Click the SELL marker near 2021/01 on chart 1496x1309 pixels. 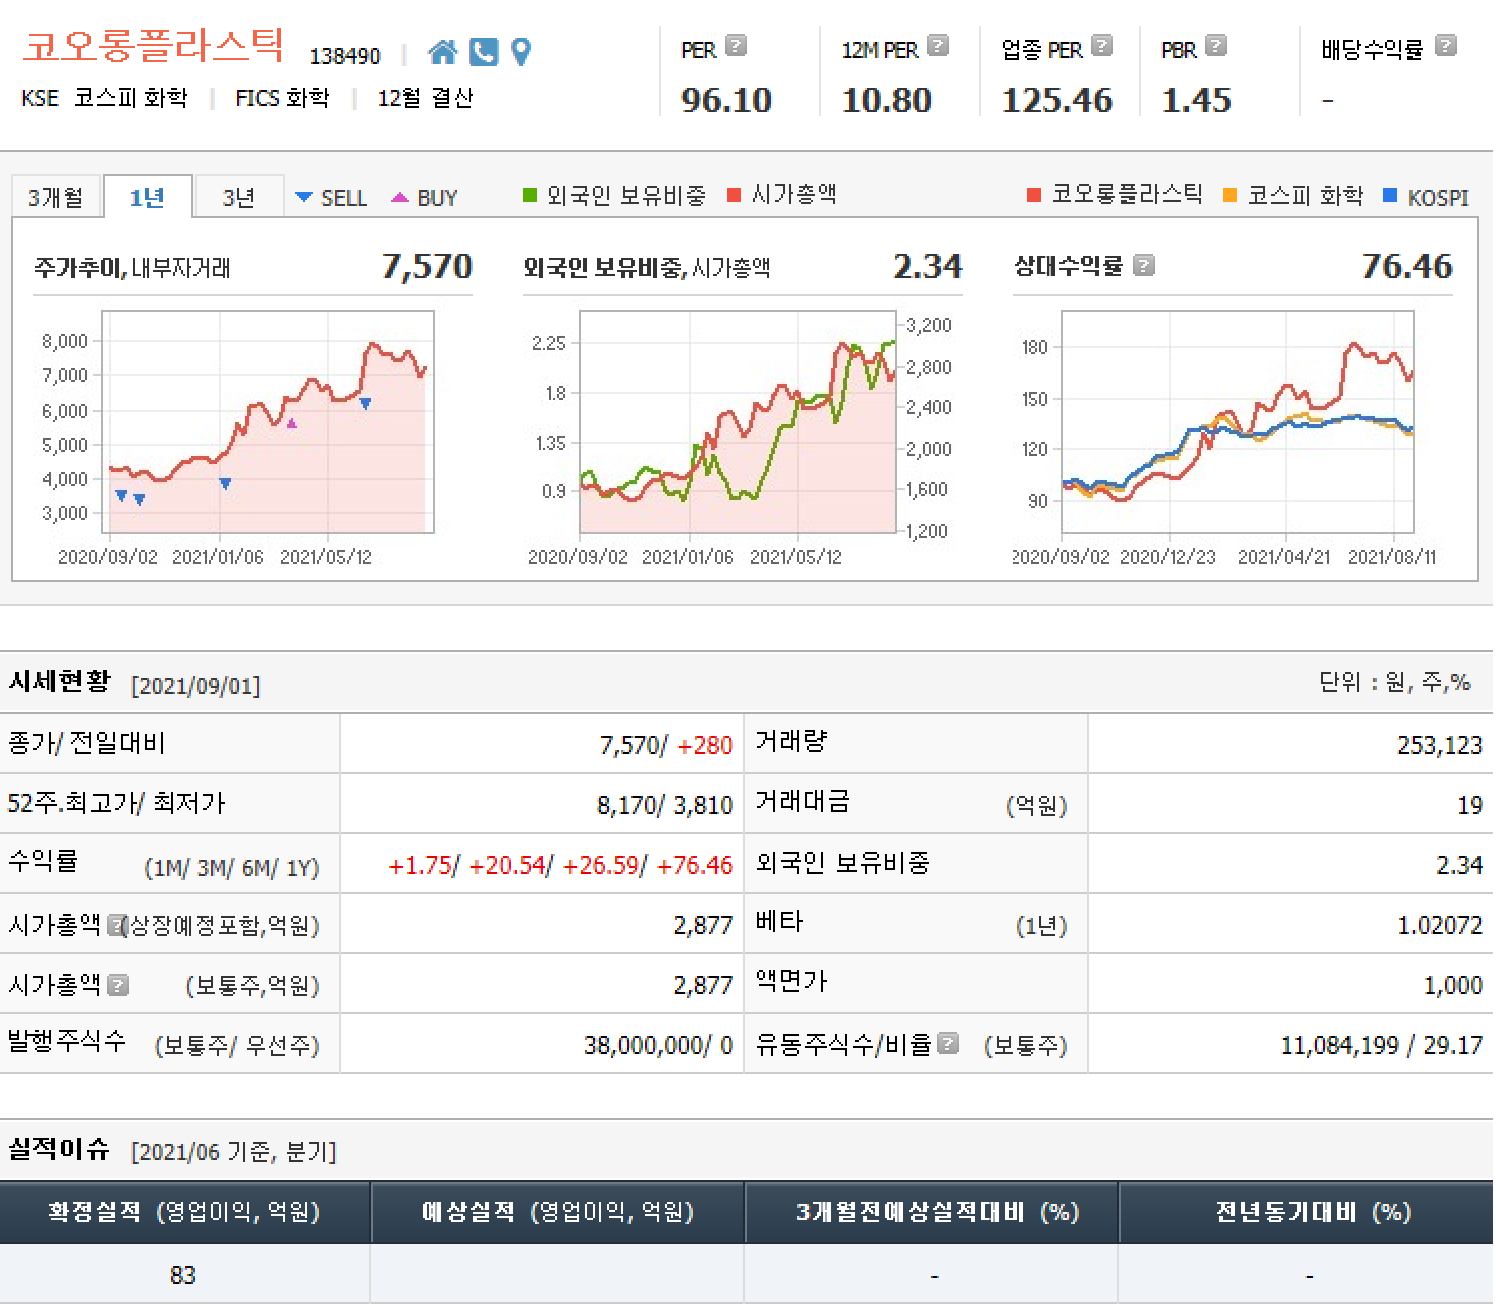[x=225, y=484]
